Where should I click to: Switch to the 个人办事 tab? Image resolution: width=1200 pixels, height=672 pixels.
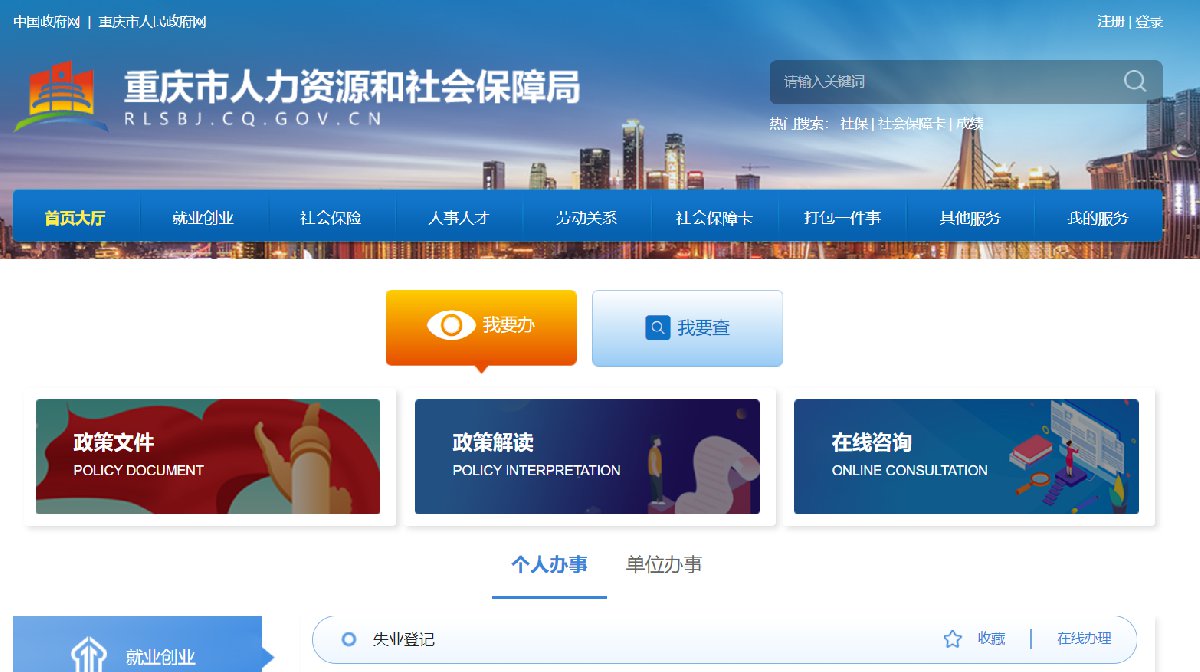point(549,565)
